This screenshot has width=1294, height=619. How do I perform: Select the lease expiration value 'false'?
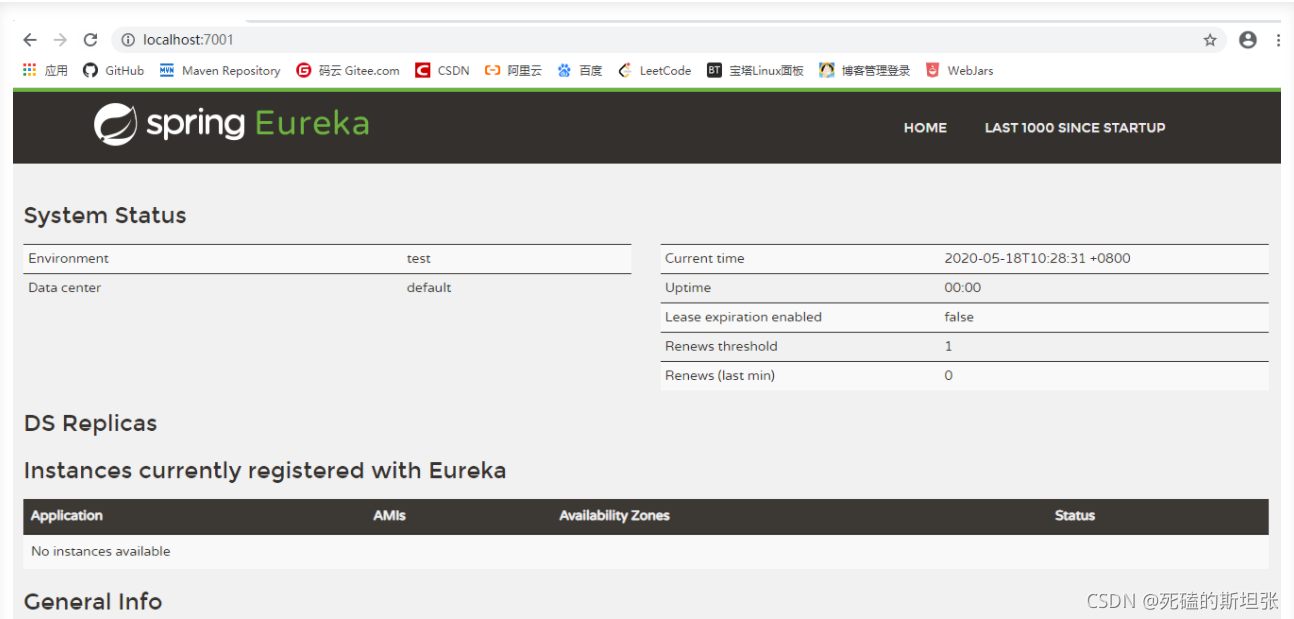[x=959, y=317]
